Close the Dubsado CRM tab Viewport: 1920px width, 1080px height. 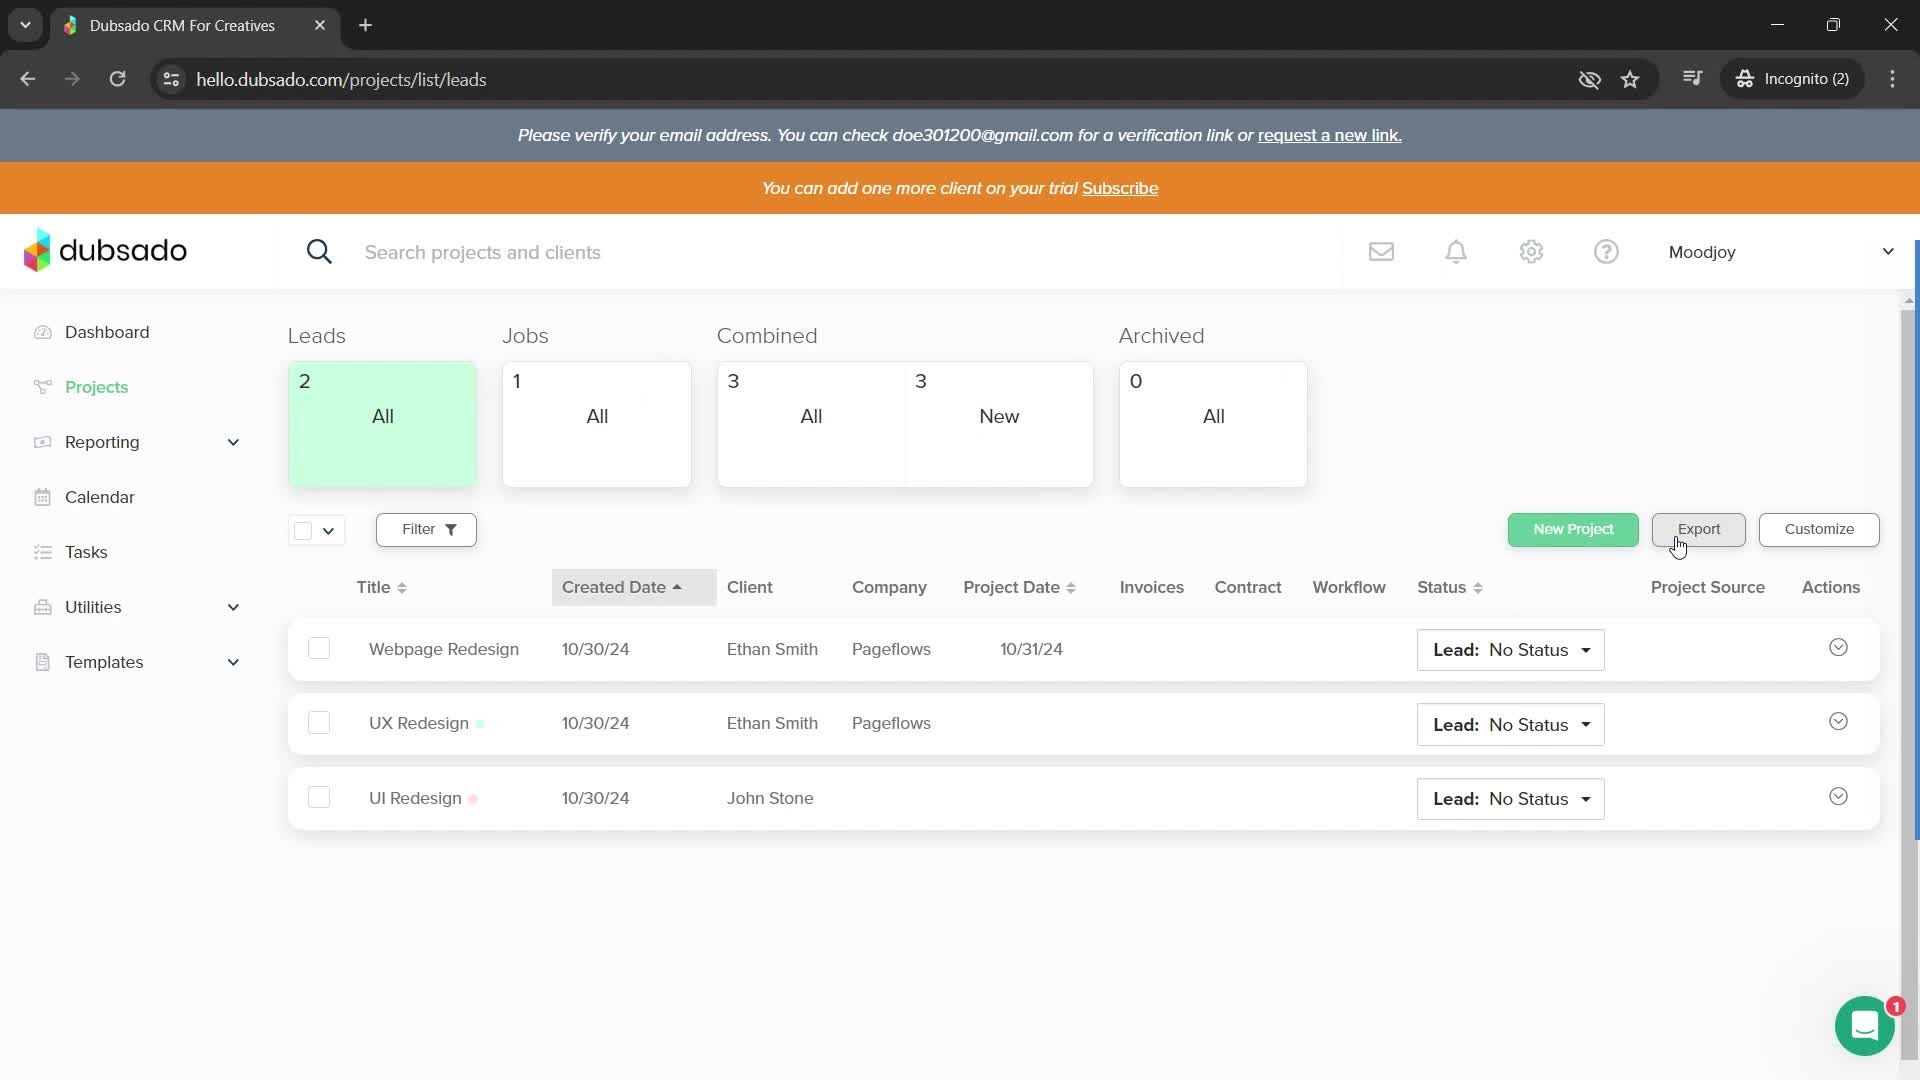pyautogui.click(x=320, y=25)
